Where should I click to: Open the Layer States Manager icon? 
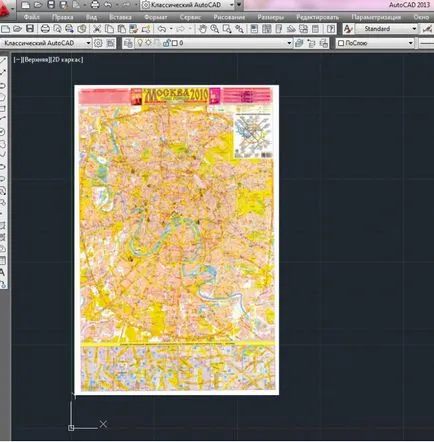pos(324,43)
